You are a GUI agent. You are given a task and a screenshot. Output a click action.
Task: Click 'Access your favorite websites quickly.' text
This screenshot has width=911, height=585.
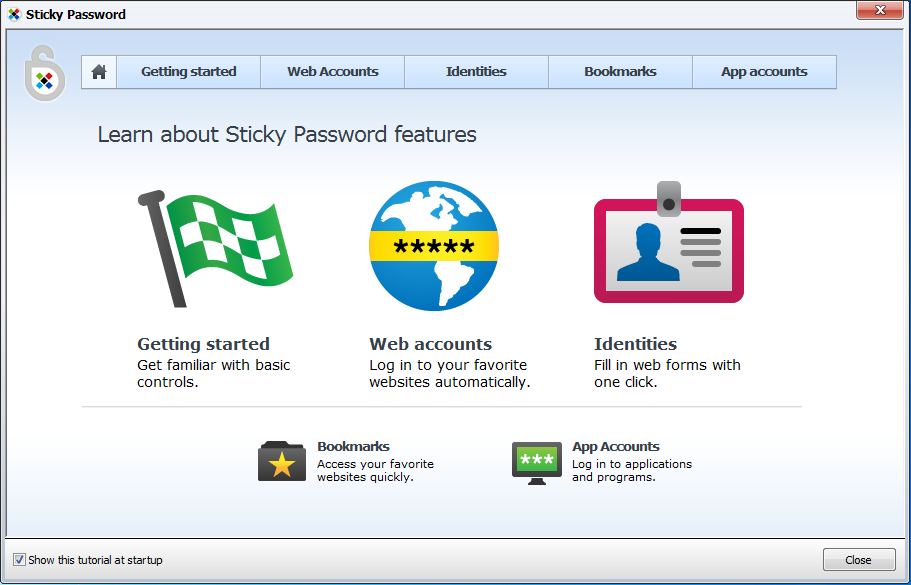coord(375,471)
